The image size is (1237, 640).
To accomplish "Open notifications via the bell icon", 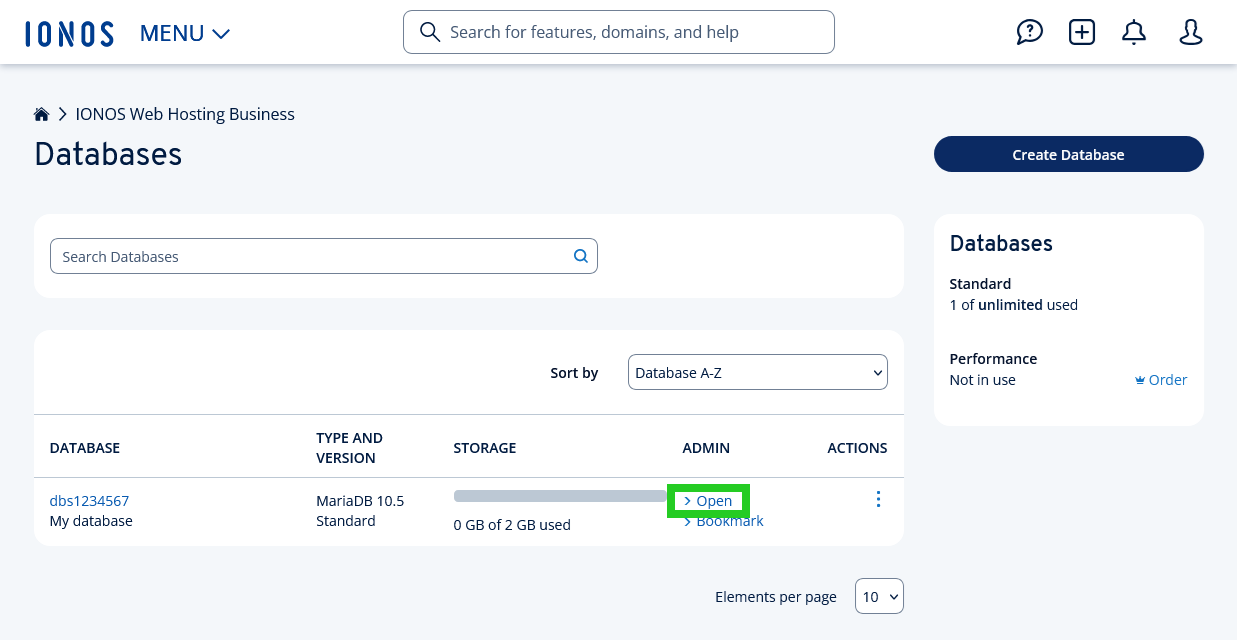I will click(x=1133, y=31).
